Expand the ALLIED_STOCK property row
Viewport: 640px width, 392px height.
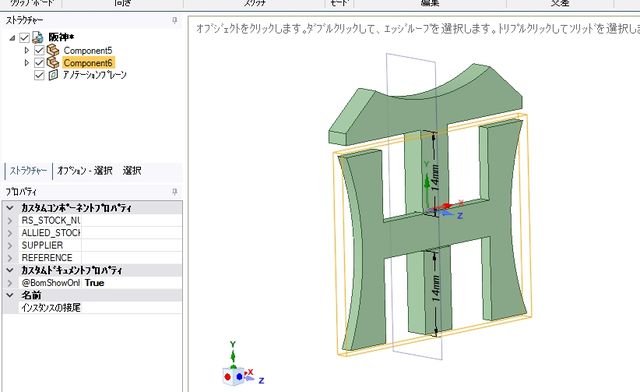[10, 233]
